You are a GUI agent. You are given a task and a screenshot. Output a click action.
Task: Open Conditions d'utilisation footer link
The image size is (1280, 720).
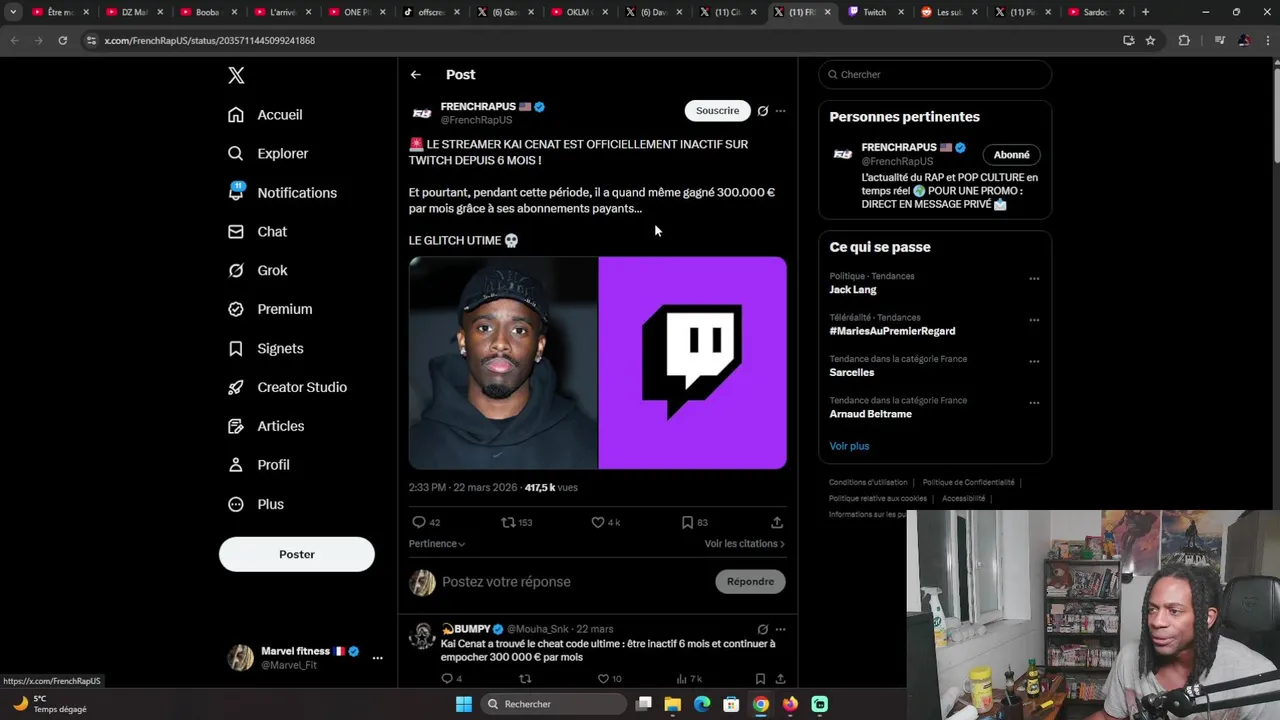868,483
